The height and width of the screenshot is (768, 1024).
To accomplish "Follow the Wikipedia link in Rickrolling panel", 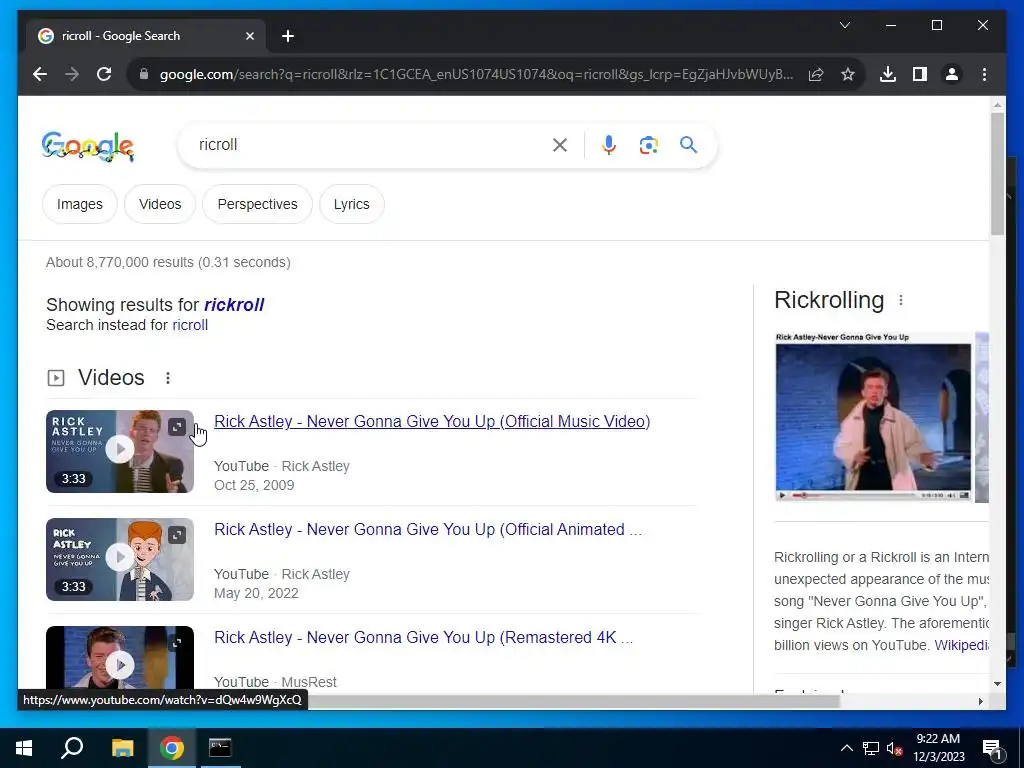I will coord(961,645).
